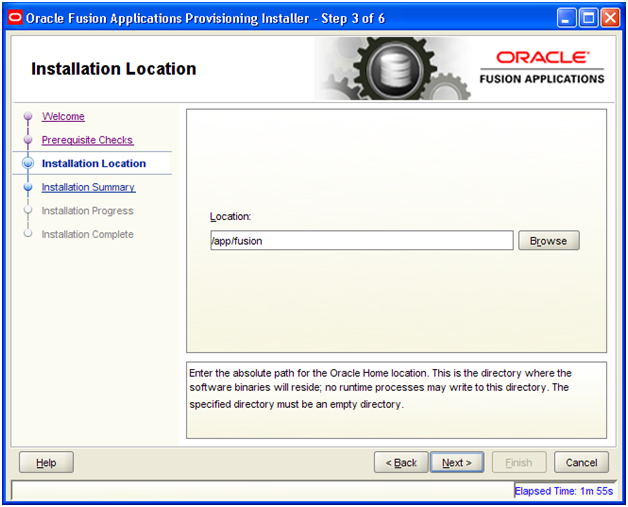Click the Elapsed Time status text
Screen dimensions: 628x507
click(x=564, y=491)
